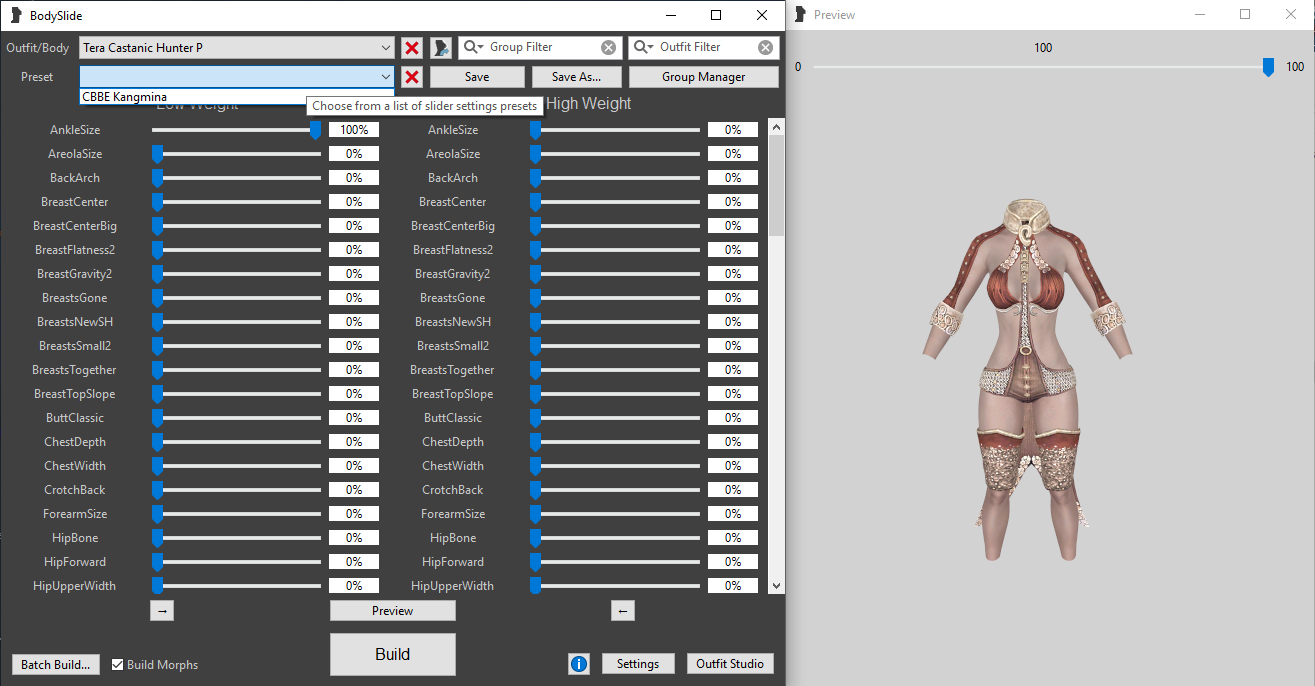Toggle the Build Morphs checkbox
1315x686 pixels.
tap(118, 665)
